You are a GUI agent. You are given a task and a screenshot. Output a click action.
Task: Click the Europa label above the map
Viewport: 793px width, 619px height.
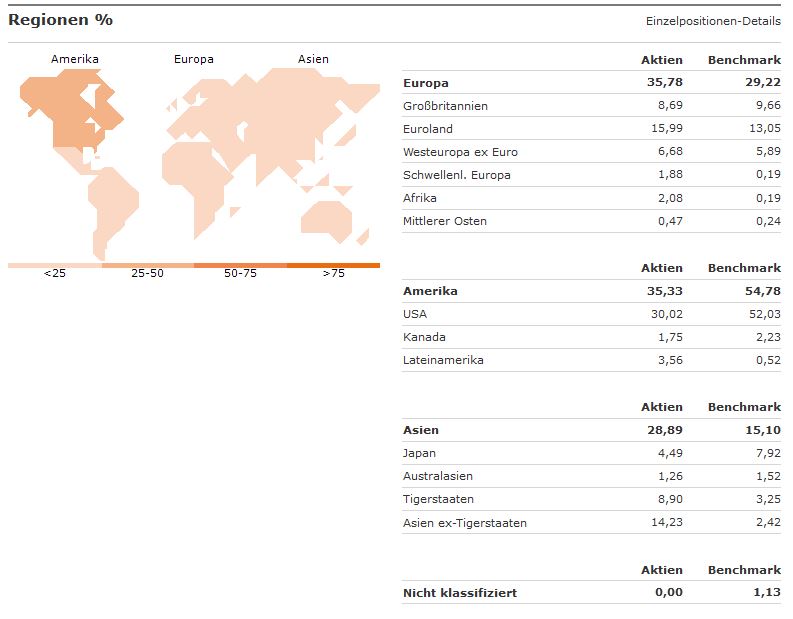click(x=193, y=59)
